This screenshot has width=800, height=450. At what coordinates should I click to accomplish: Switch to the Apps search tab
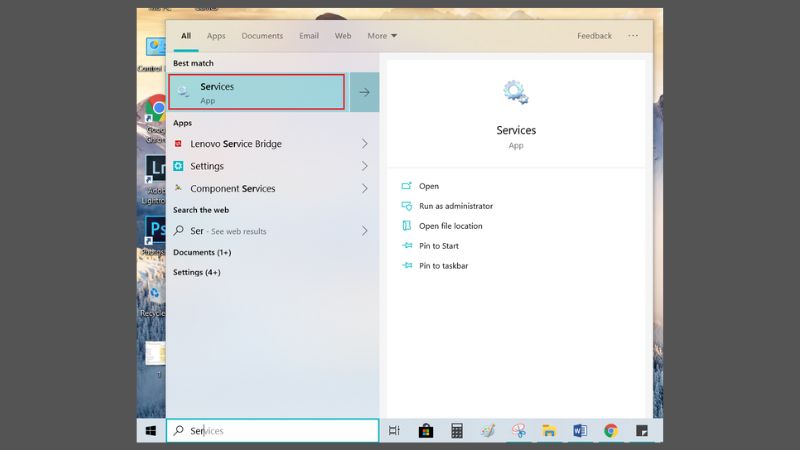click(216, 36)
